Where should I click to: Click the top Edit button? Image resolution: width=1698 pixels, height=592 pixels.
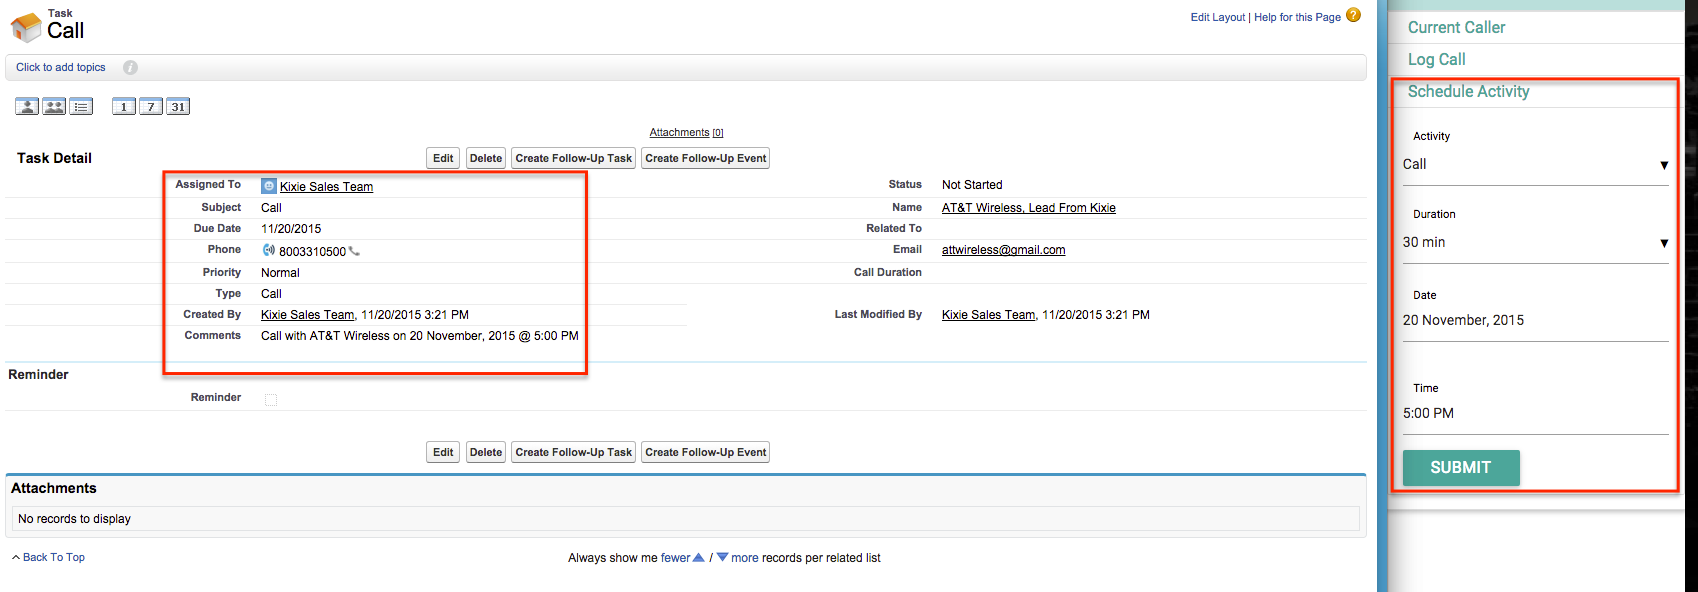[x=443, y=158]
